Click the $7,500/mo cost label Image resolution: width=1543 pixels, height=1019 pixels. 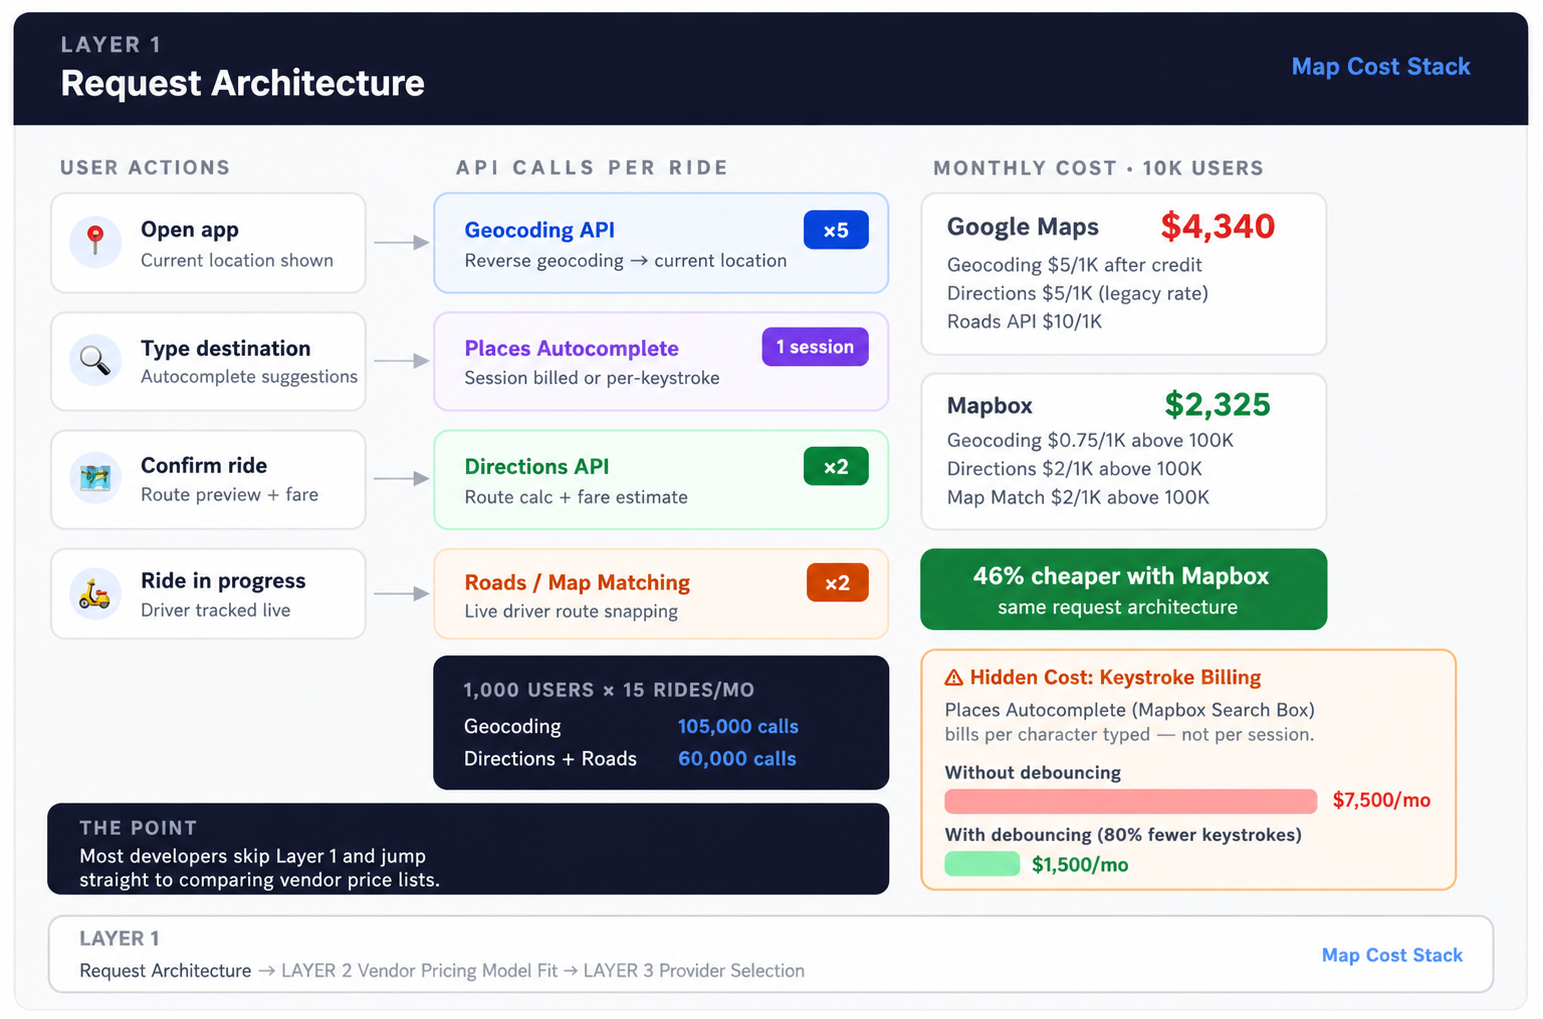coord(1381,800)
